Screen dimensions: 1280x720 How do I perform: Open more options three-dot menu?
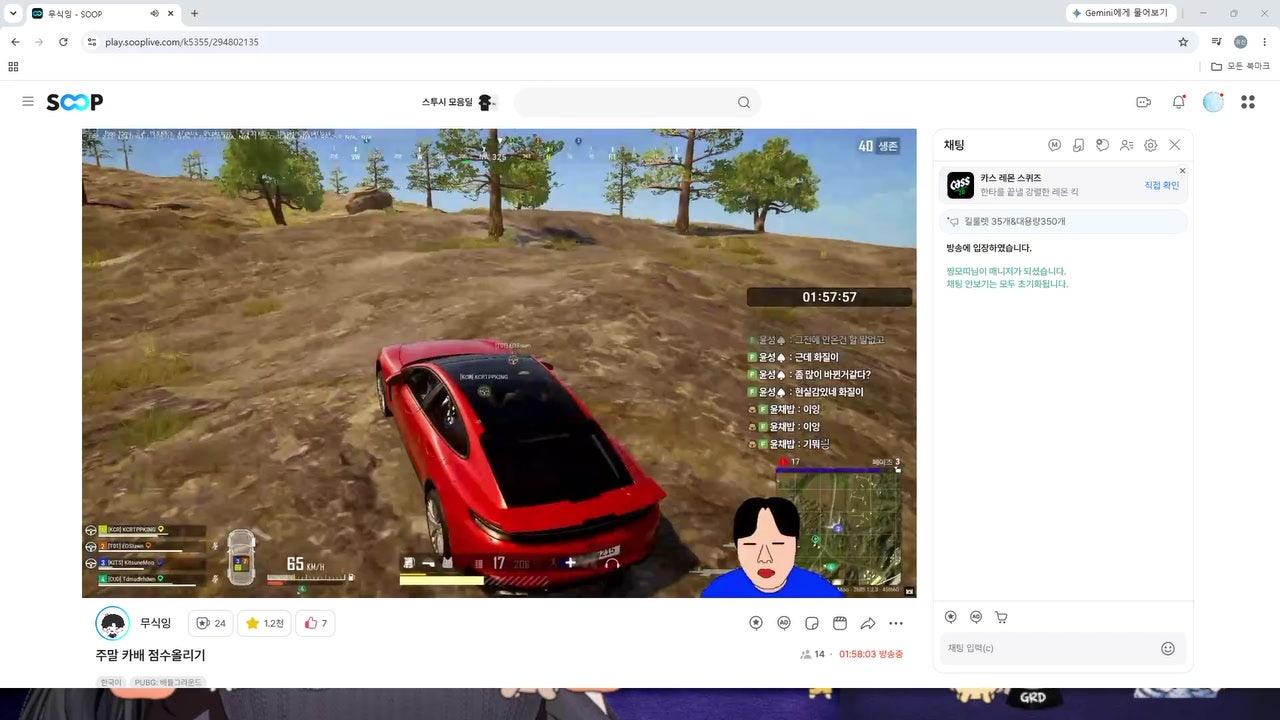[896, 623]
